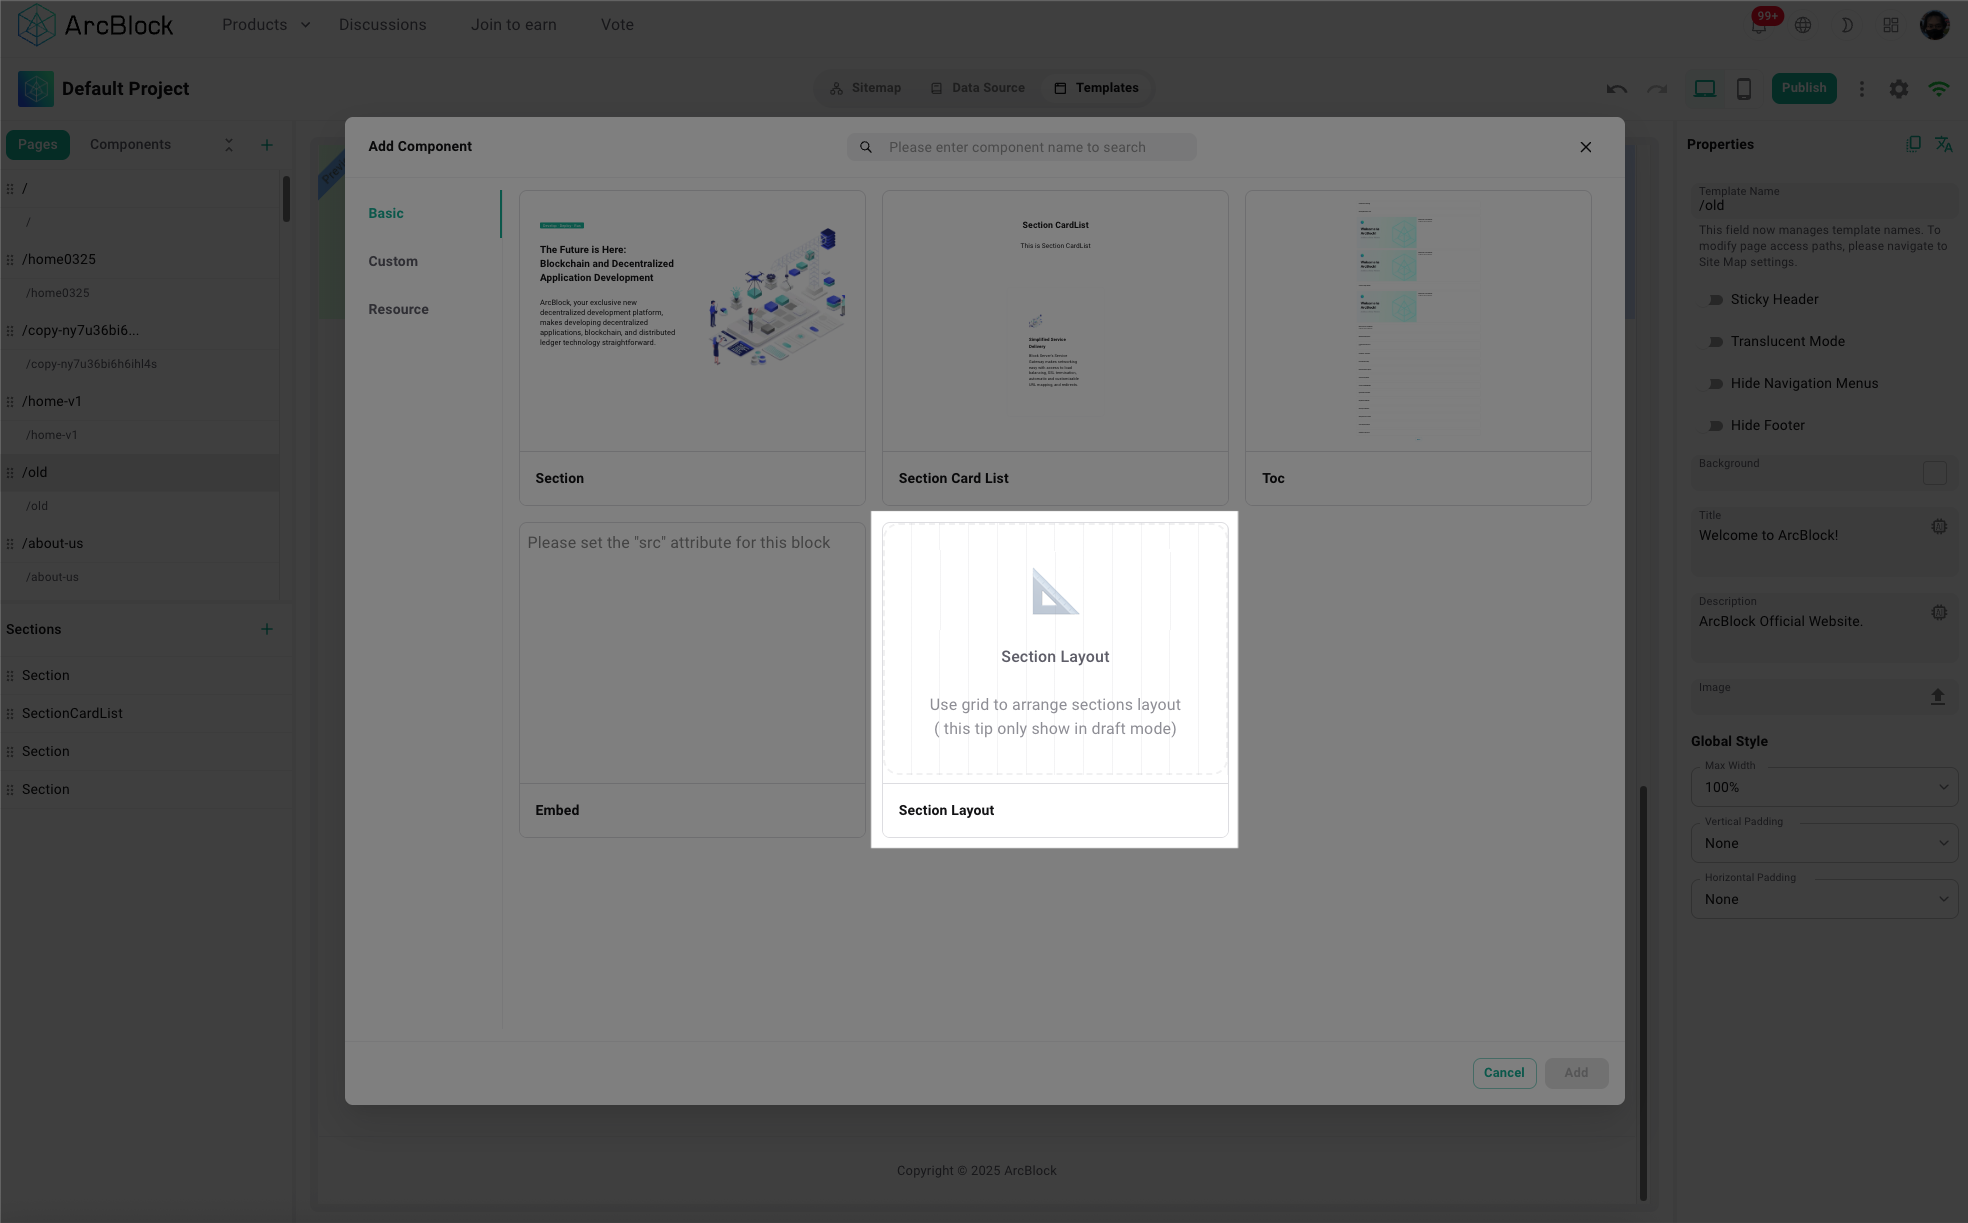The width and height of the screenshot is (1968, 1223).
Task: Click dark mode moon icon
Action: (1846, 26)
